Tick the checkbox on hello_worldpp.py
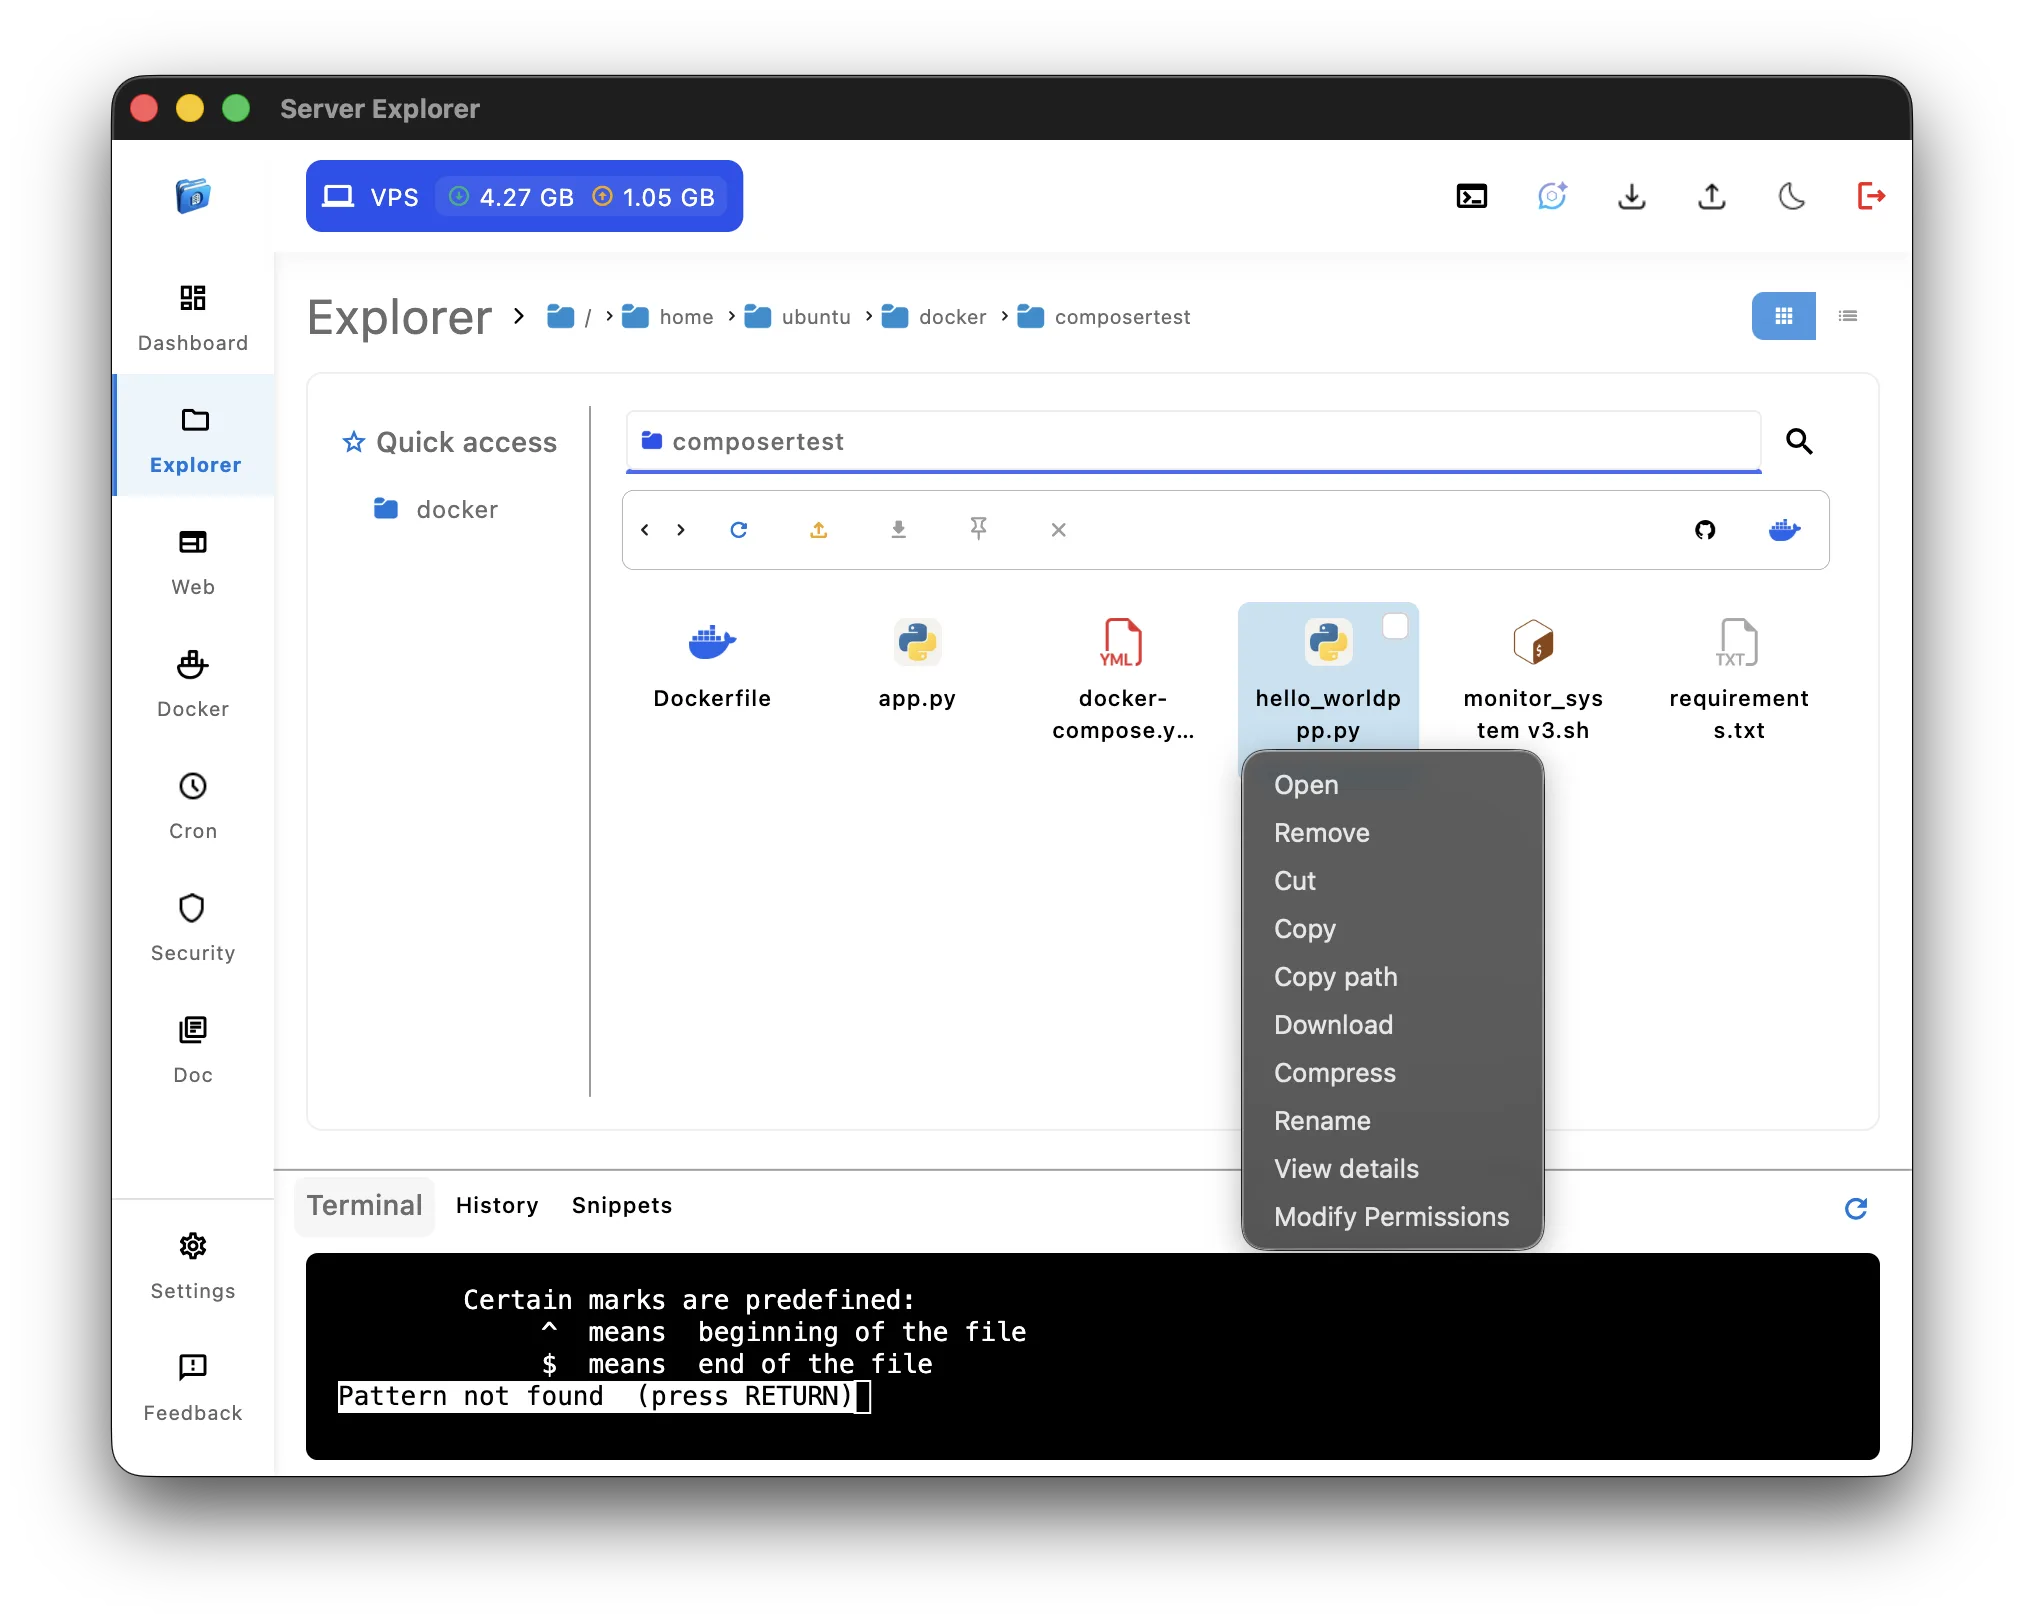This screenshot has height=1624, width=2024. pyautogui.click(x=1395, y=626)
